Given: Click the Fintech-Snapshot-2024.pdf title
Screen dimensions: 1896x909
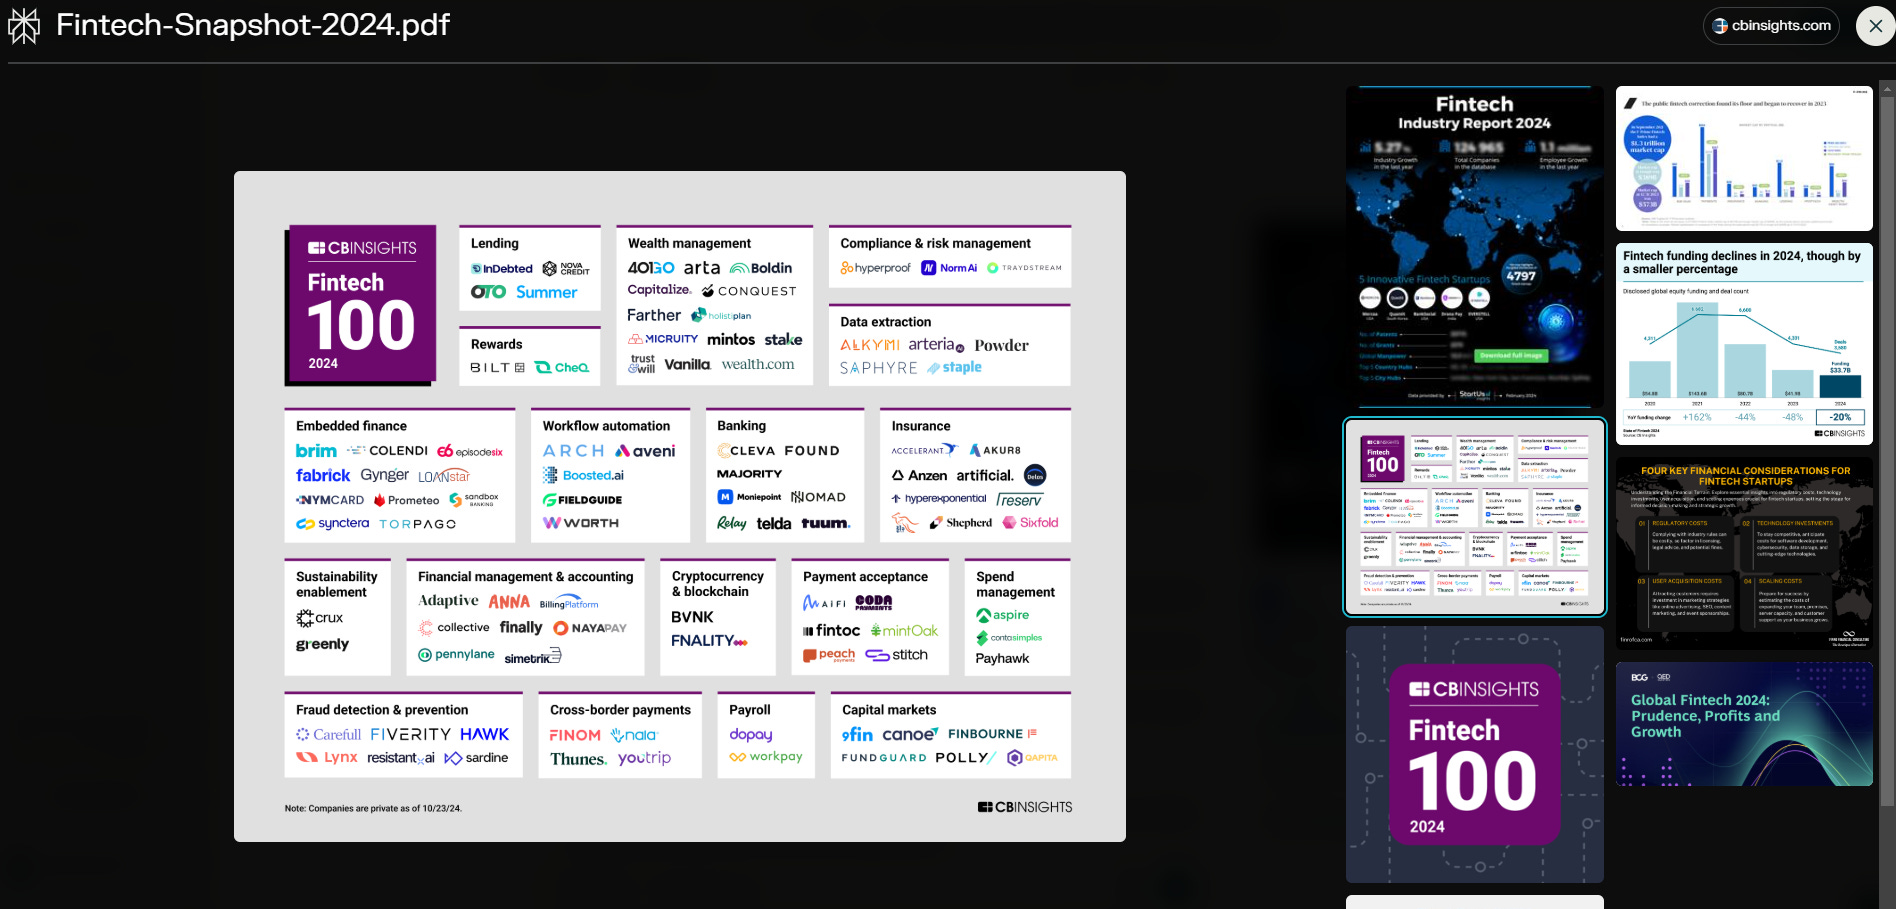Looking at the screenshot, I should (x=253, y=25).
